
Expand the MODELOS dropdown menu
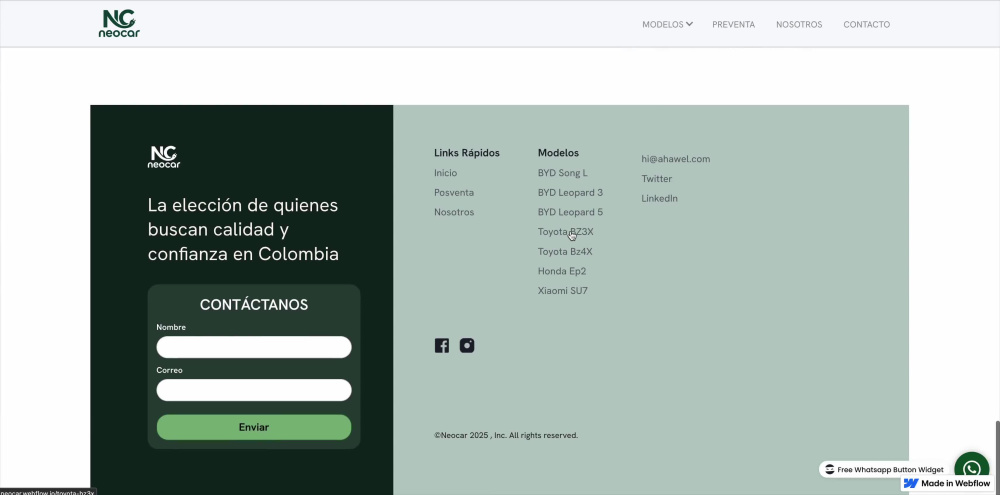667,24
